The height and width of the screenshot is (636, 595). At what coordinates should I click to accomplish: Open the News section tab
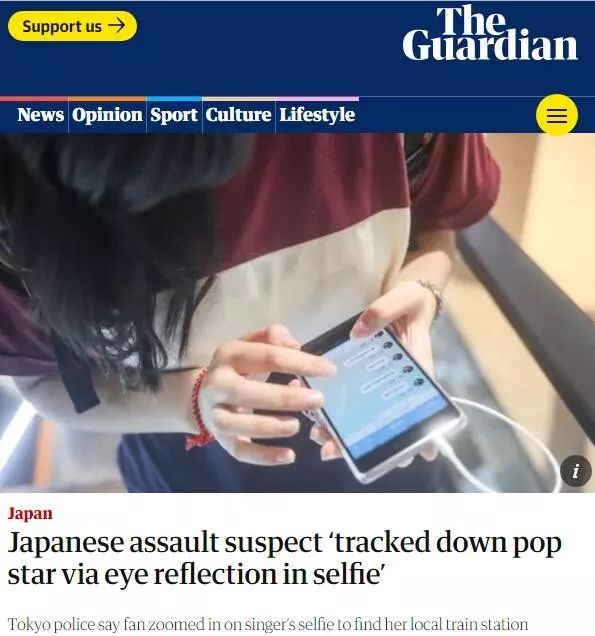pyautogui.click(x=40, y=115)
